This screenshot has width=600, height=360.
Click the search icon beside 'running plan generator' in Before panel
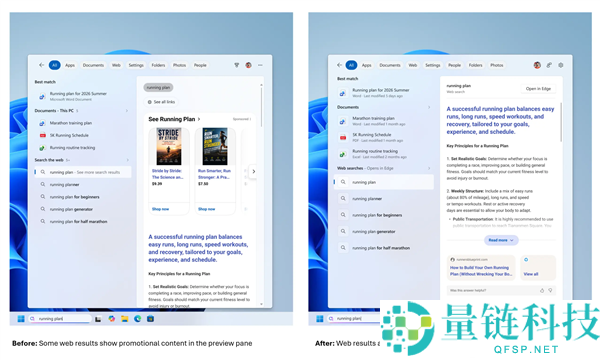pos(43,209)
